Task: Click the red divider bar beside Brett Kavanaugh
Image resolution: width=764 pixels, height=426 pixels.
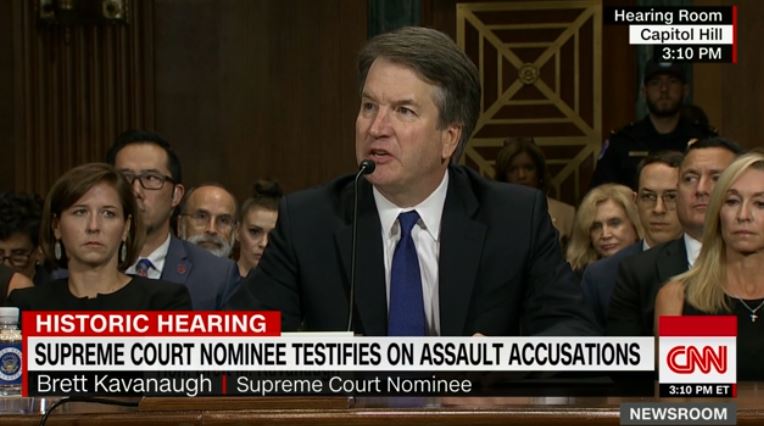Action: click(224, 385)
